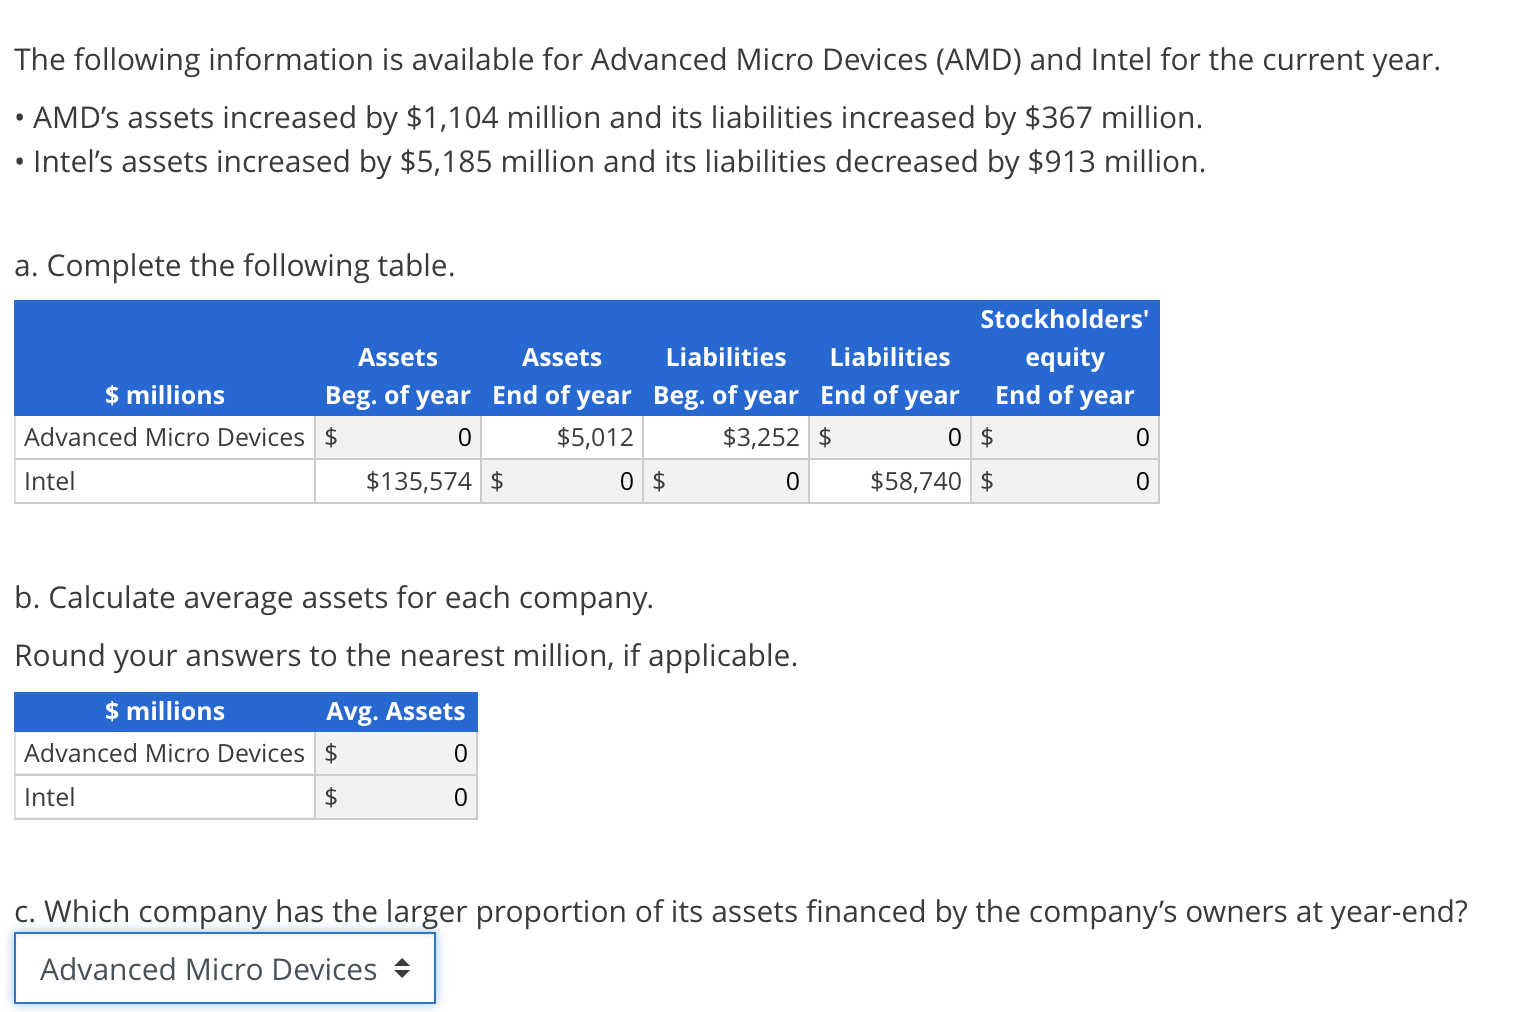Click the Assets End of year column header
The width and height of the screenshot is (1520, 1012).
coord(562,376)
